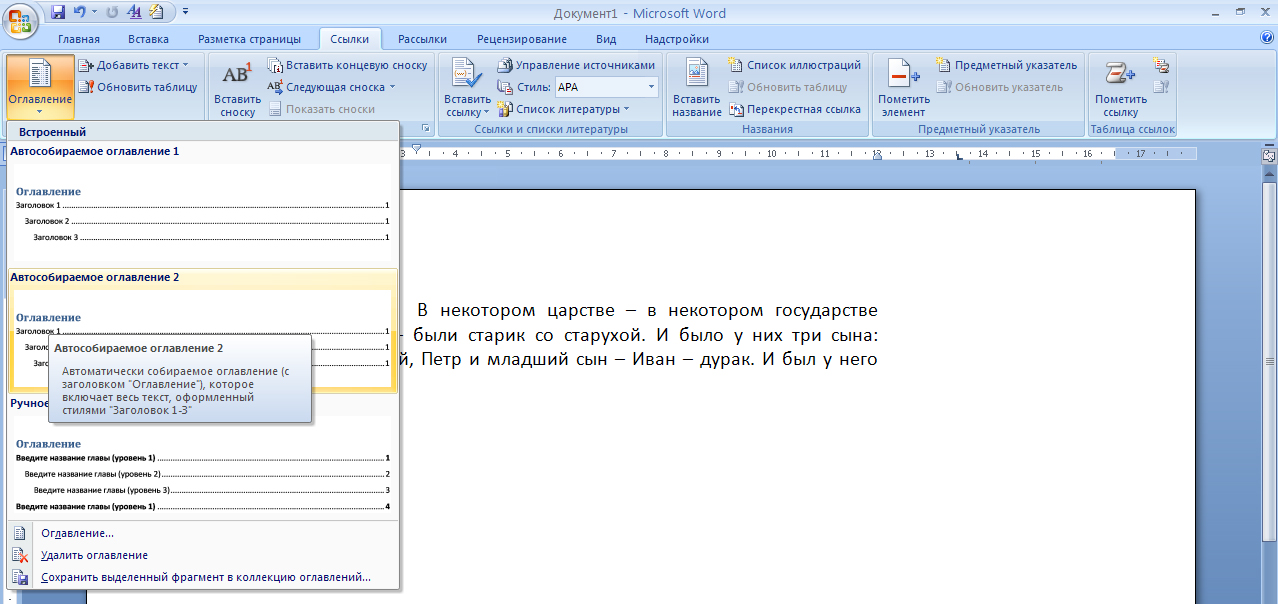Click Пометить ссылку button
The height and width of the screenshot is (604, 1278).
pos(1121,88)
